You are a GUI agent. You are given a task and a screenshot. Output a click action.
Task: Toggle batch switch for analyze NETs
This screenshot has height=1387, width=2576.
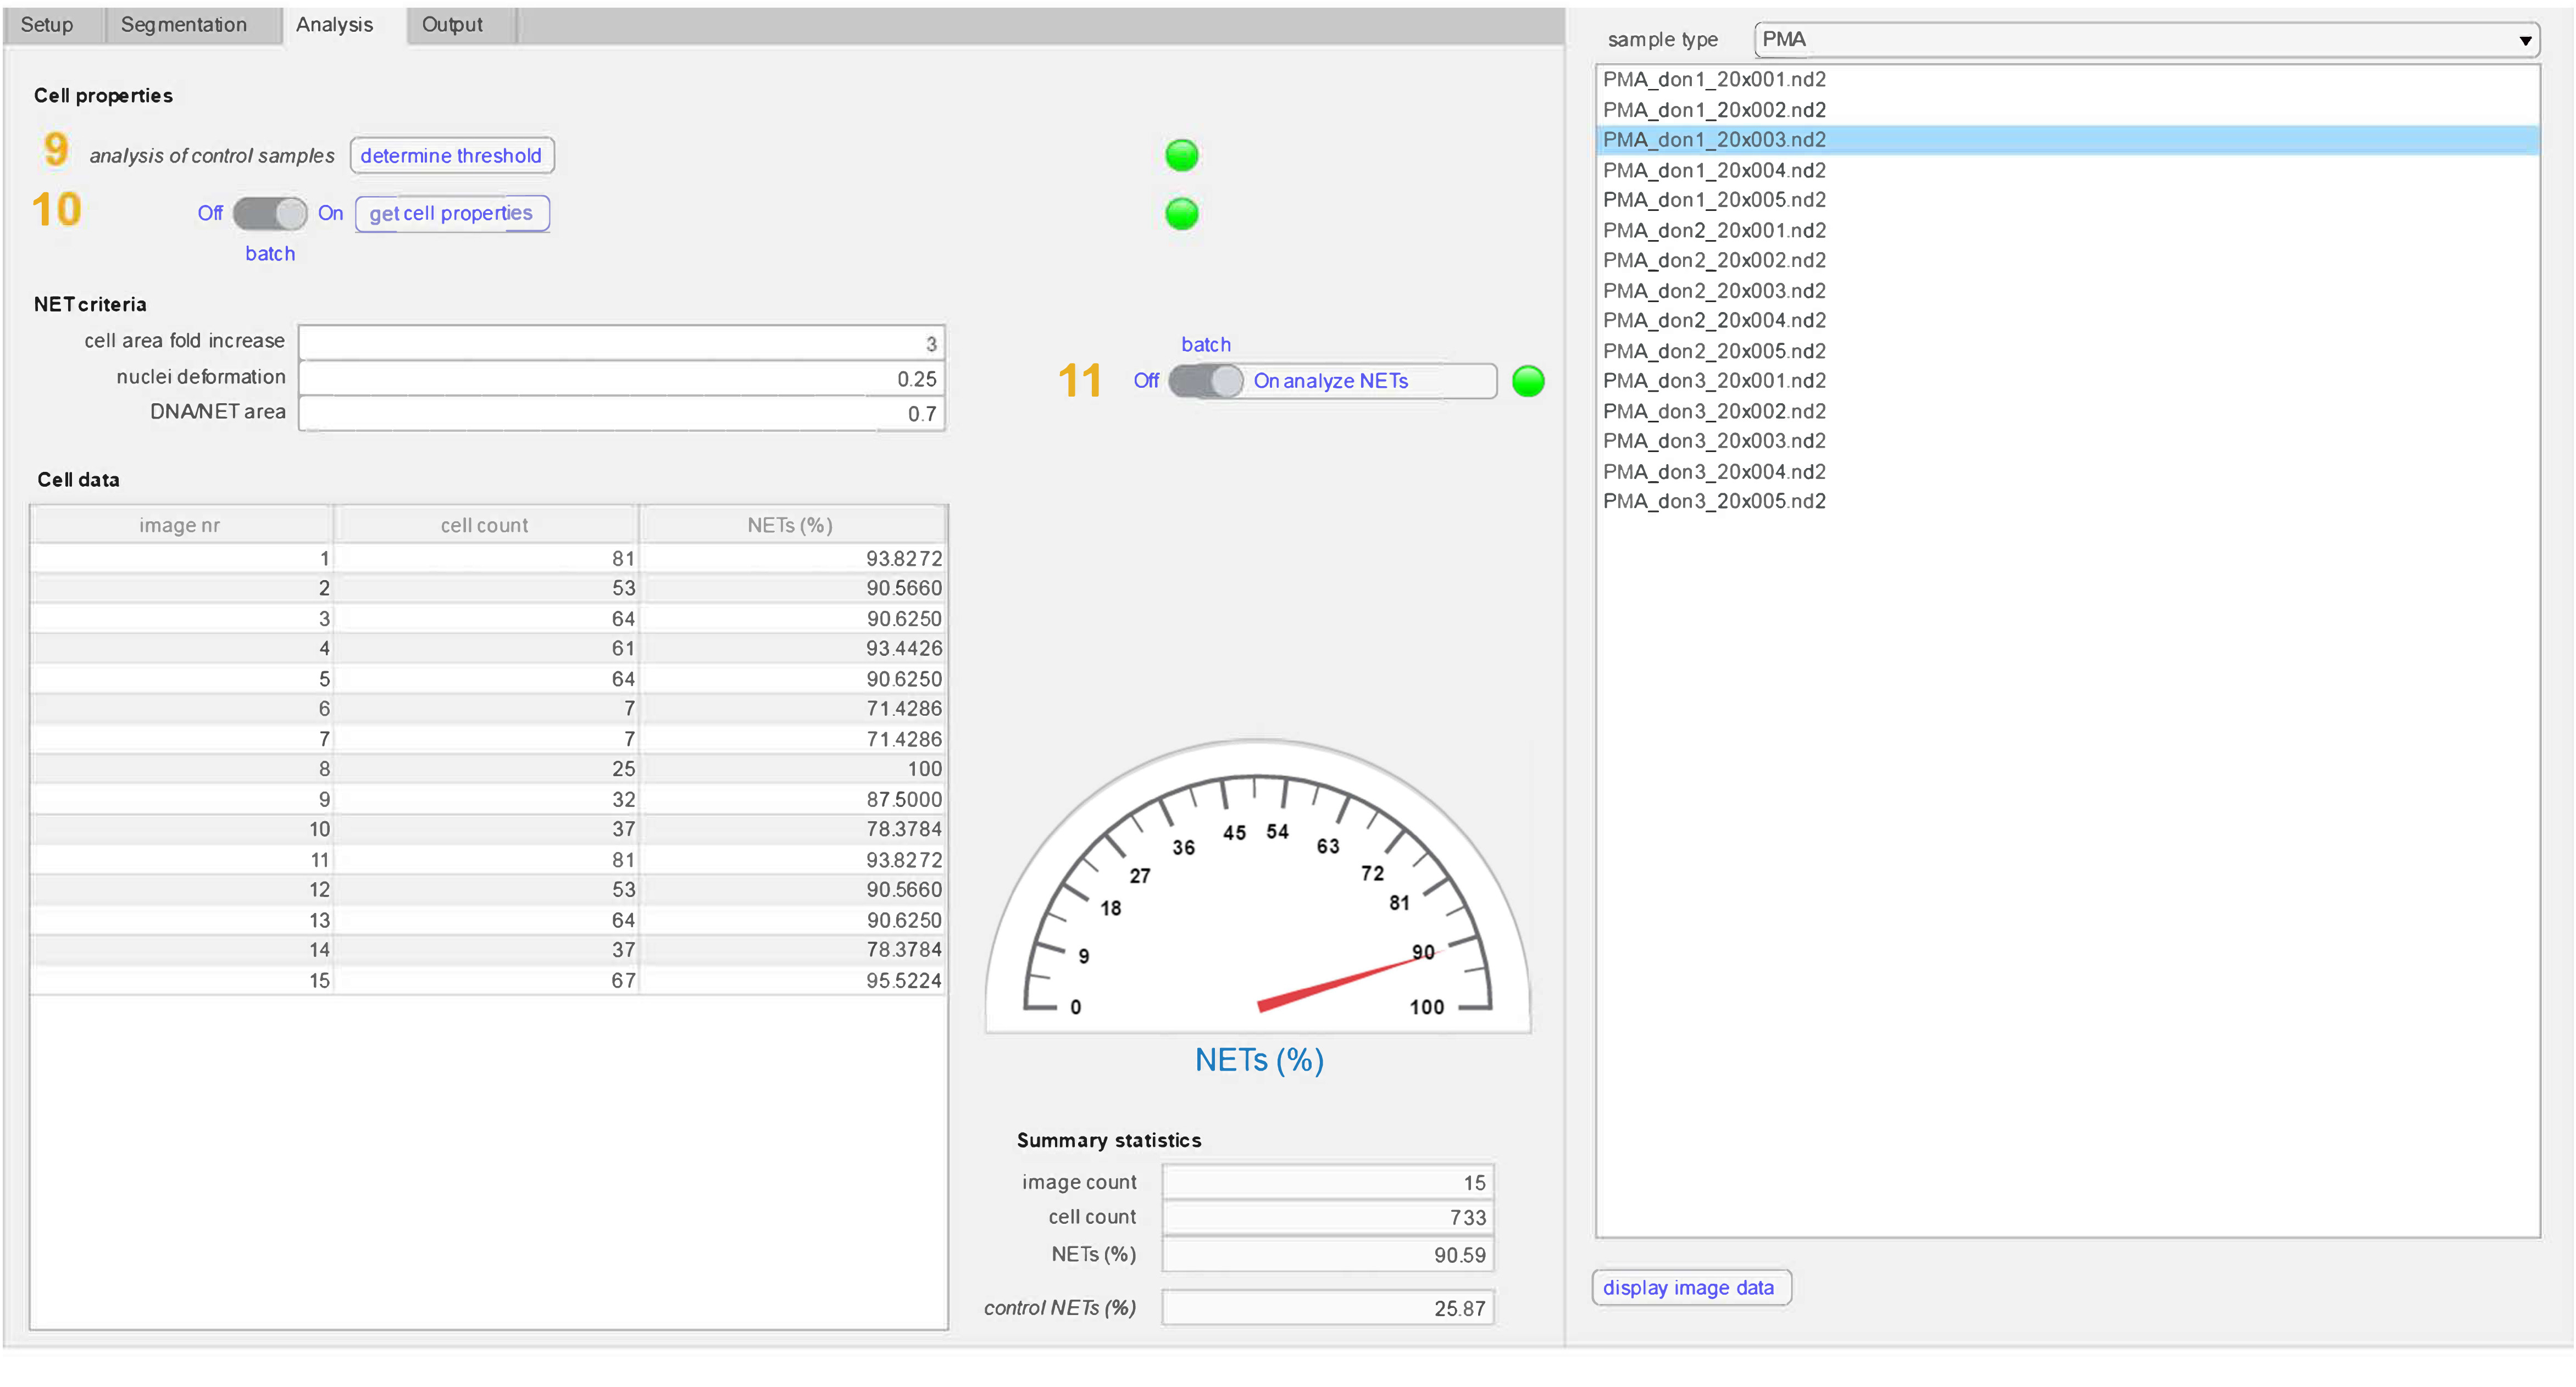1205,381
